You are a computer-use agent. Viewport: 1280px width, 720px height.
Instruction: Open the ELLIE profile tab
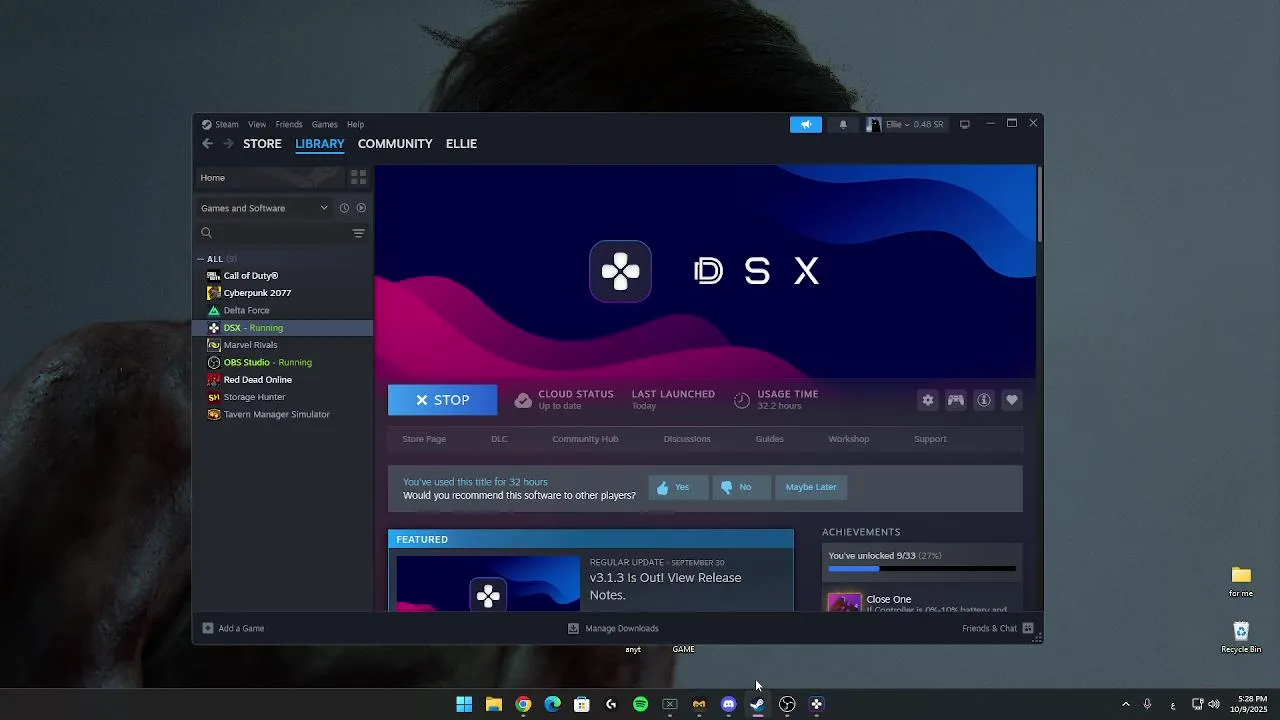[461, 144]
